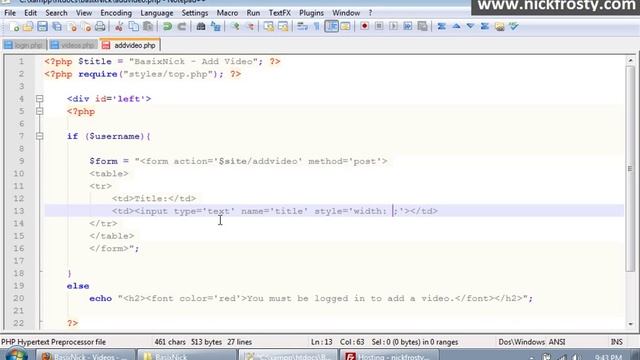Image resolution: width=640 pixels, height=360 pixels.
Task: Open the Edit menu
Action: (30, 13)
